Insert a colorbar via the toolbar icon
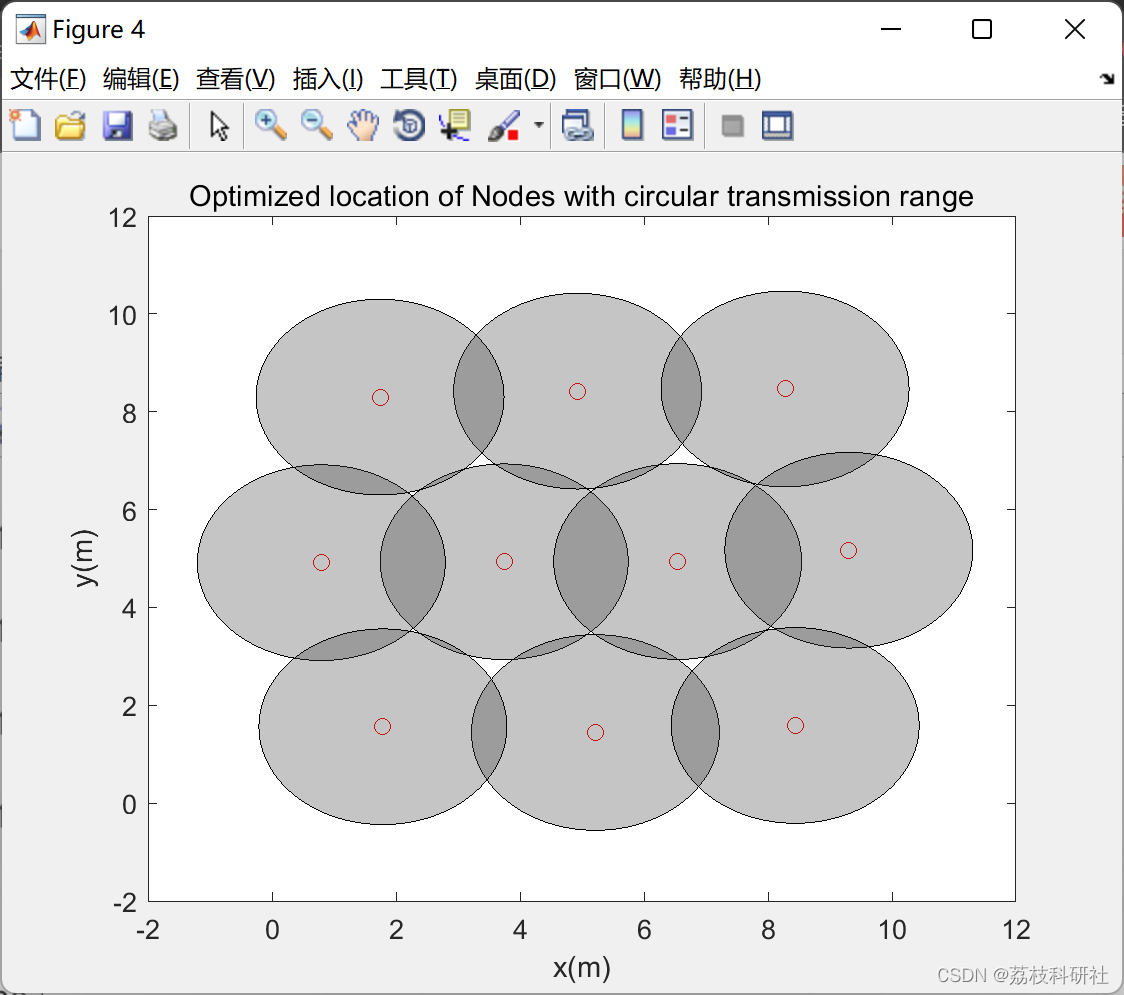1124x995 pixels. tap(632, 125)
